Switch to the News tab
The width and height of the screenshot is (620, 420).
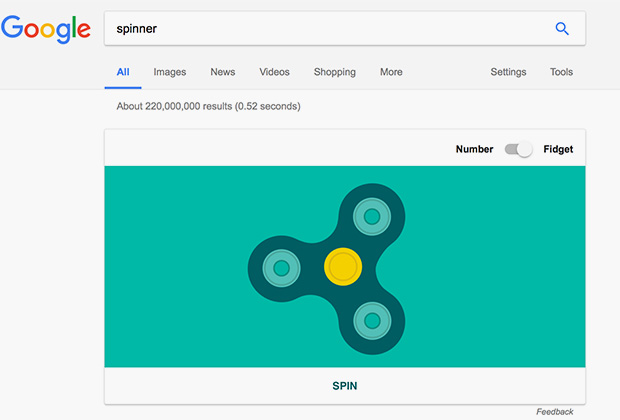(x=223, y=72)
